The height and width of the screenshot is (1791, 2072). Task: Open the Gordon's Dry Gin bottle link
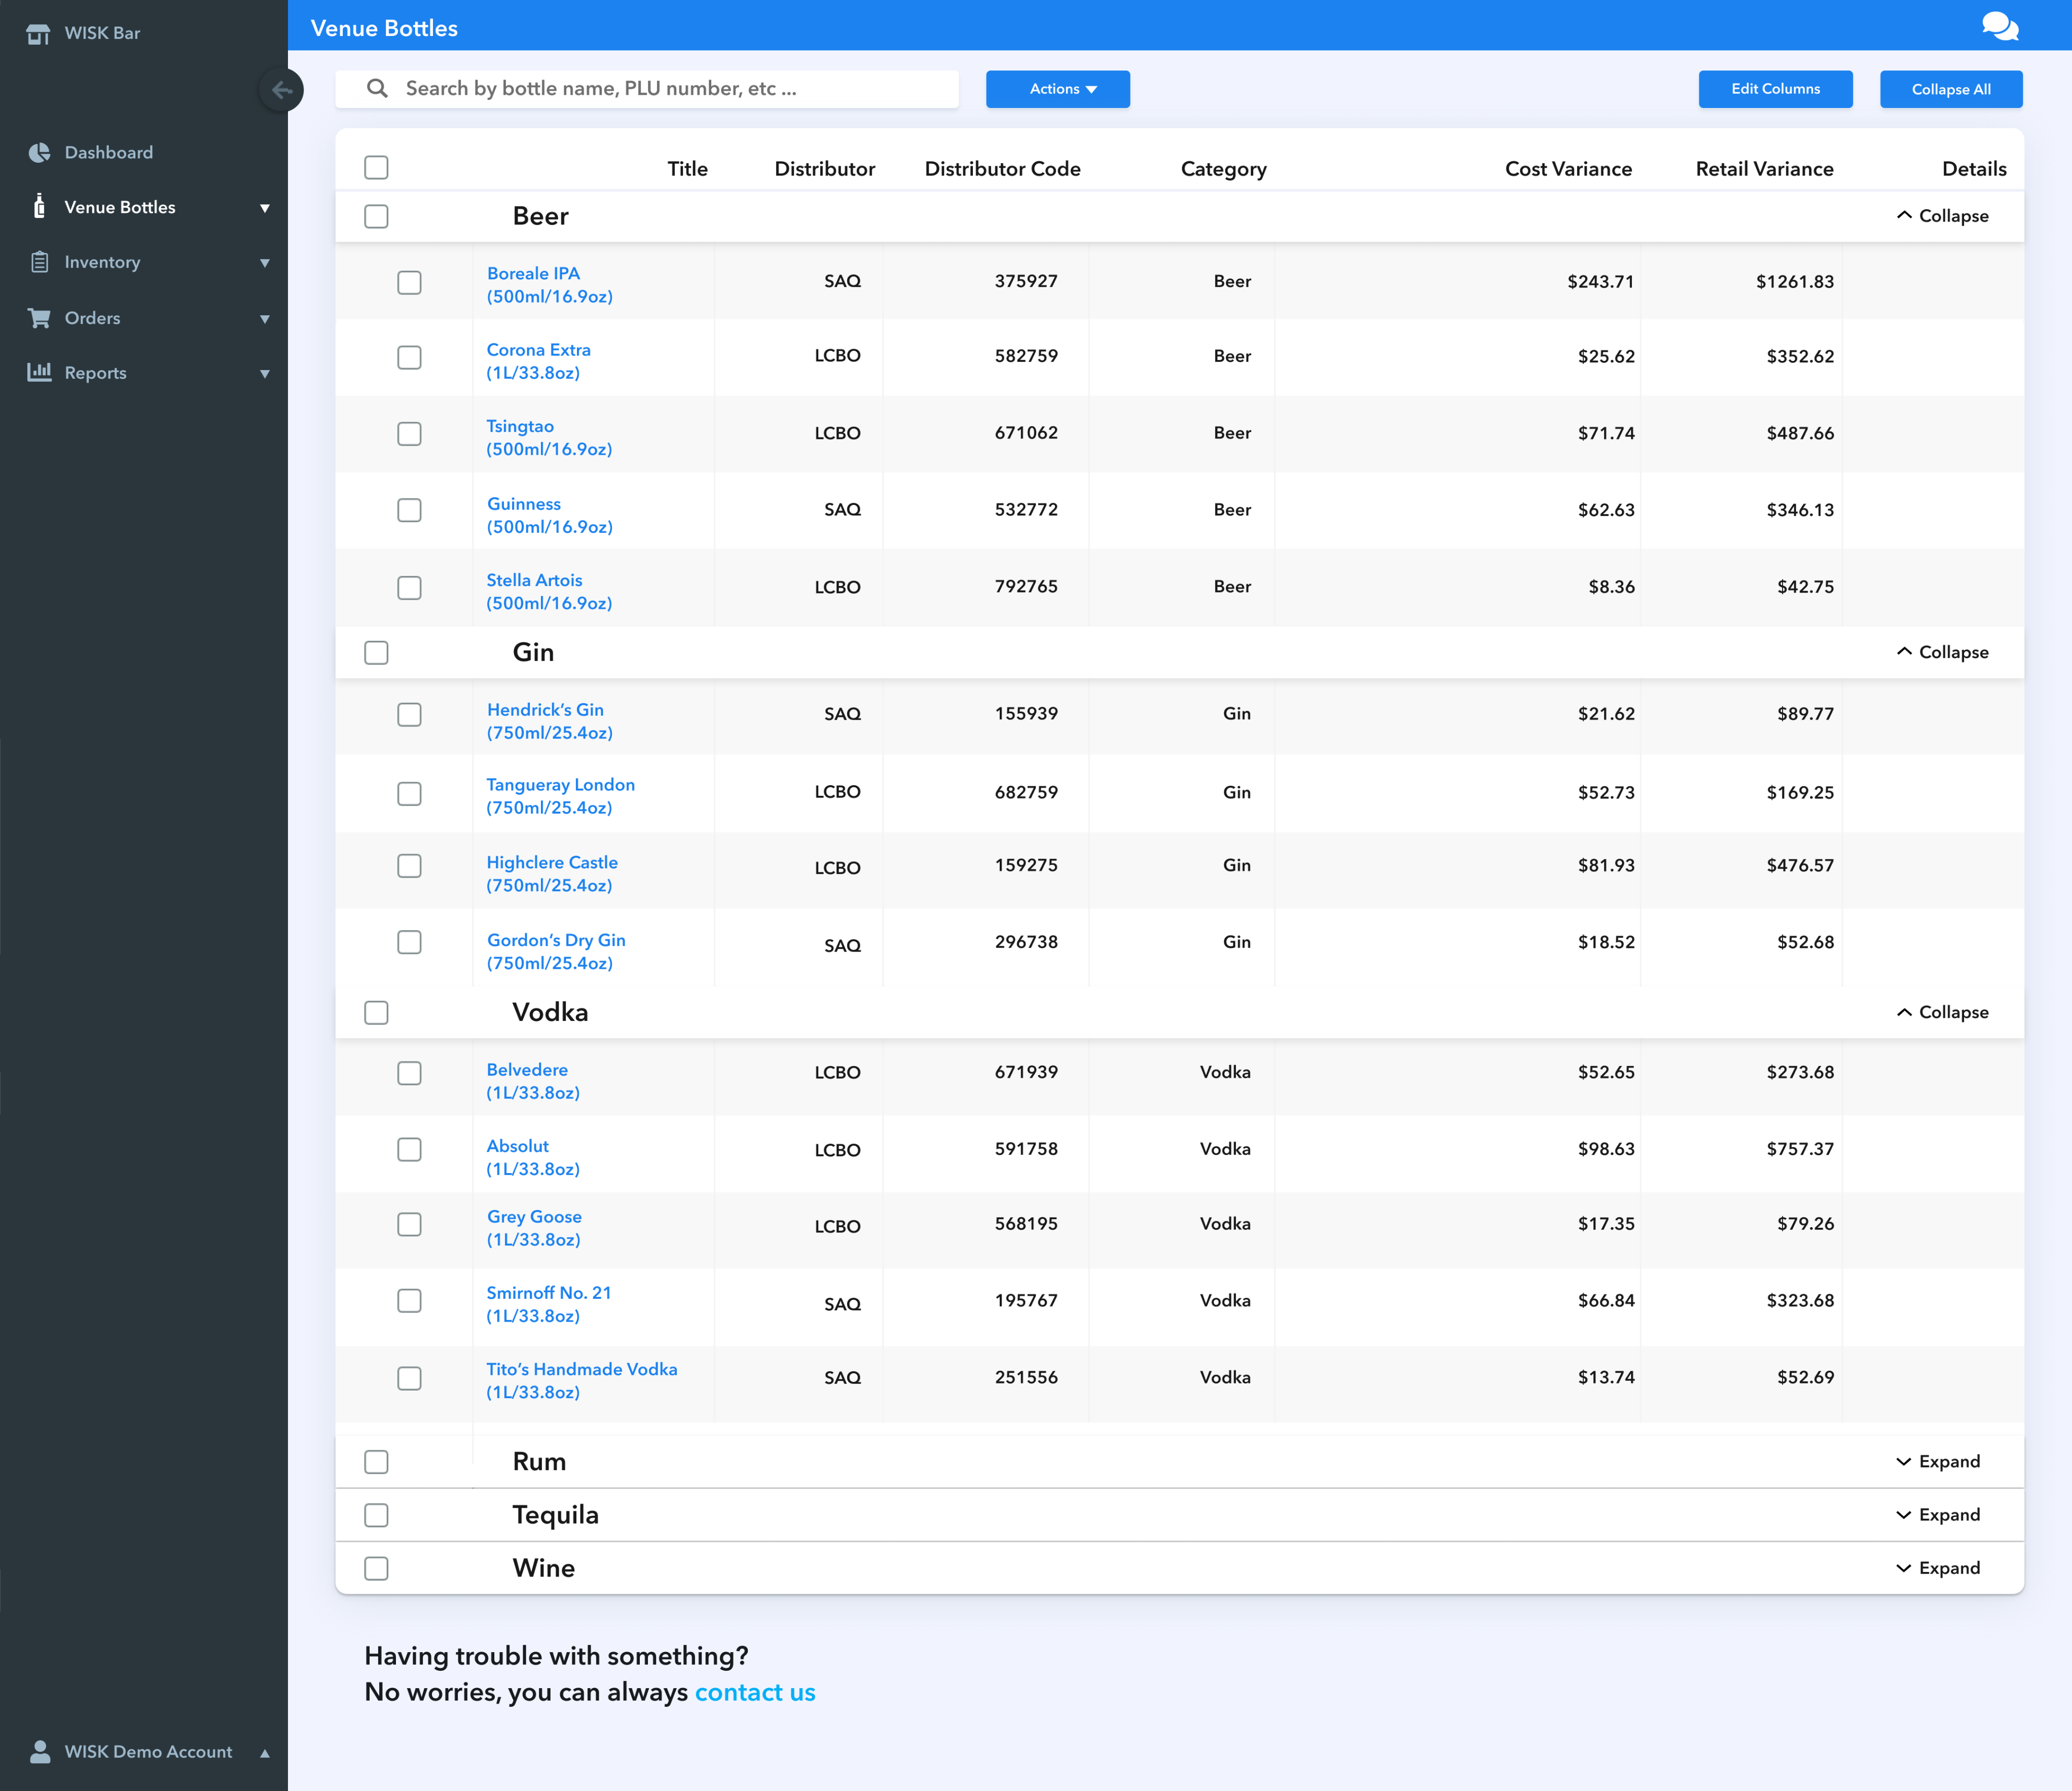pyautogui.click(x=556, y=951)
